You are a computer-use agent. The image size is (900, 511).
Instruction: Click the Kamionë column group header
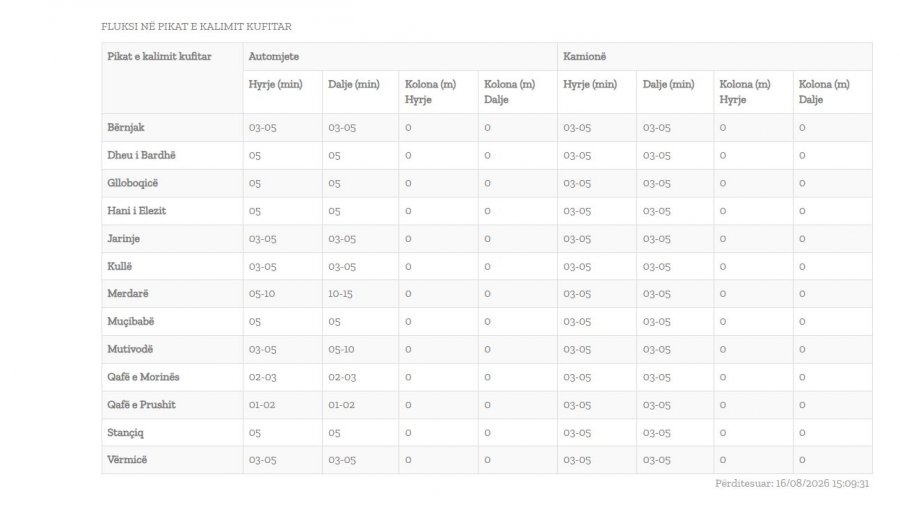(584, 56)
